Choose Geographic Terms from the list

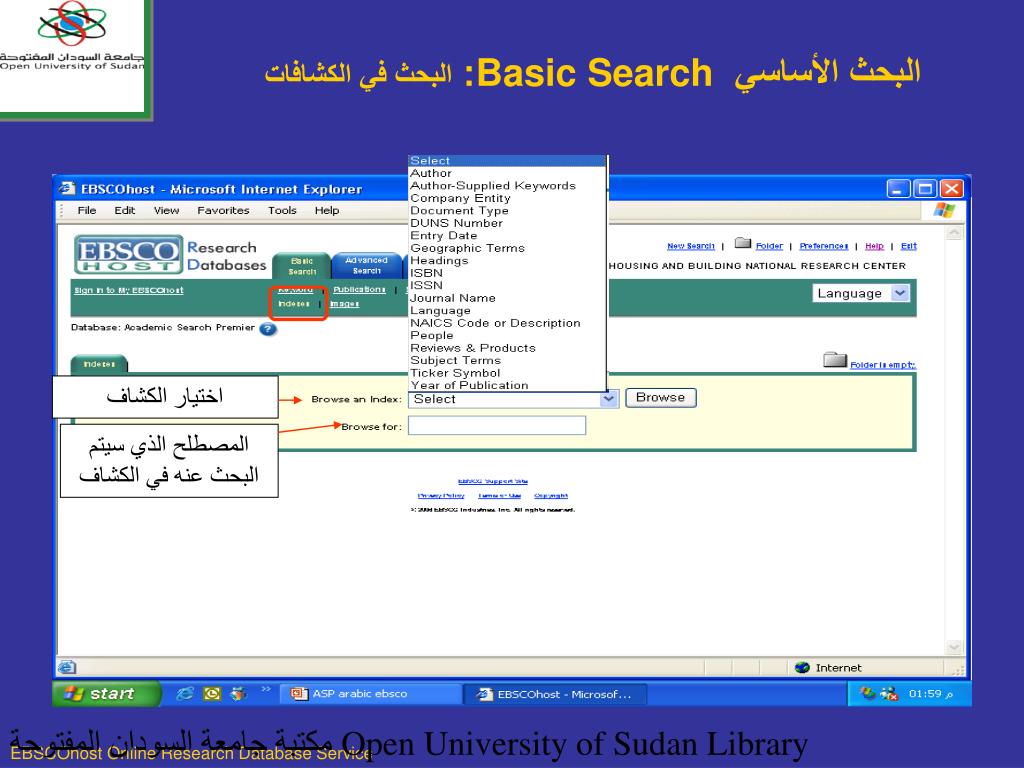coord(507,248)
